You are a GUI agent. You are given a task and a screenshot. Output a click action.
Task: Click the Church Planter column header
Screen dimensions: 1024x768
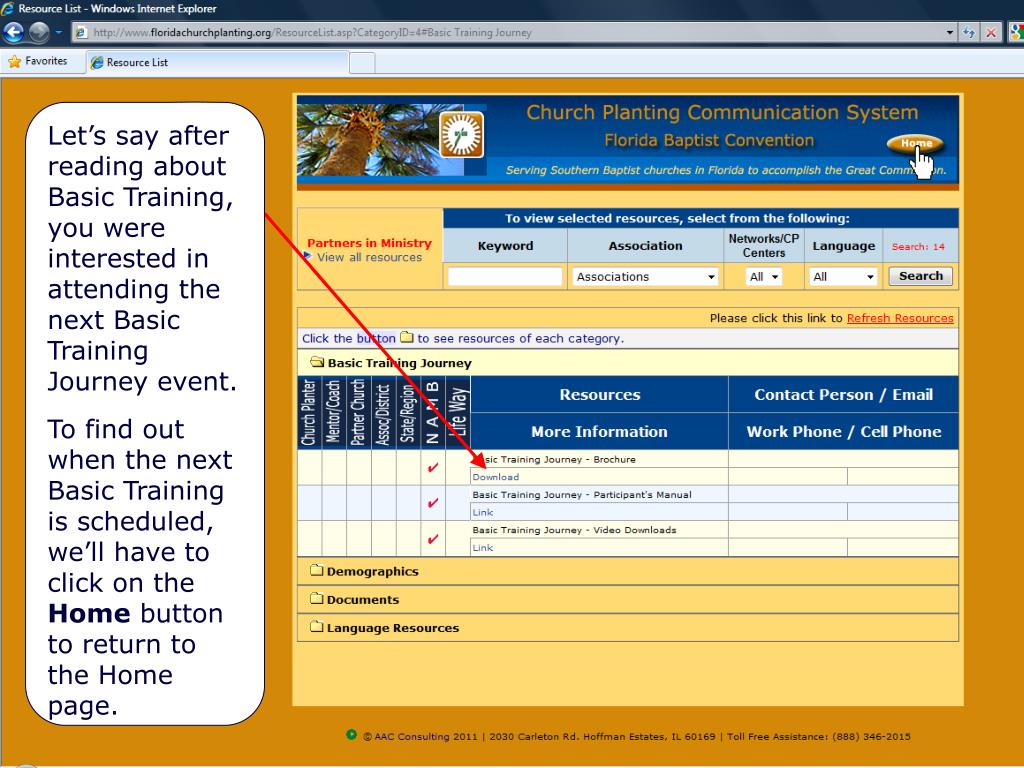[x=309, y=412]
